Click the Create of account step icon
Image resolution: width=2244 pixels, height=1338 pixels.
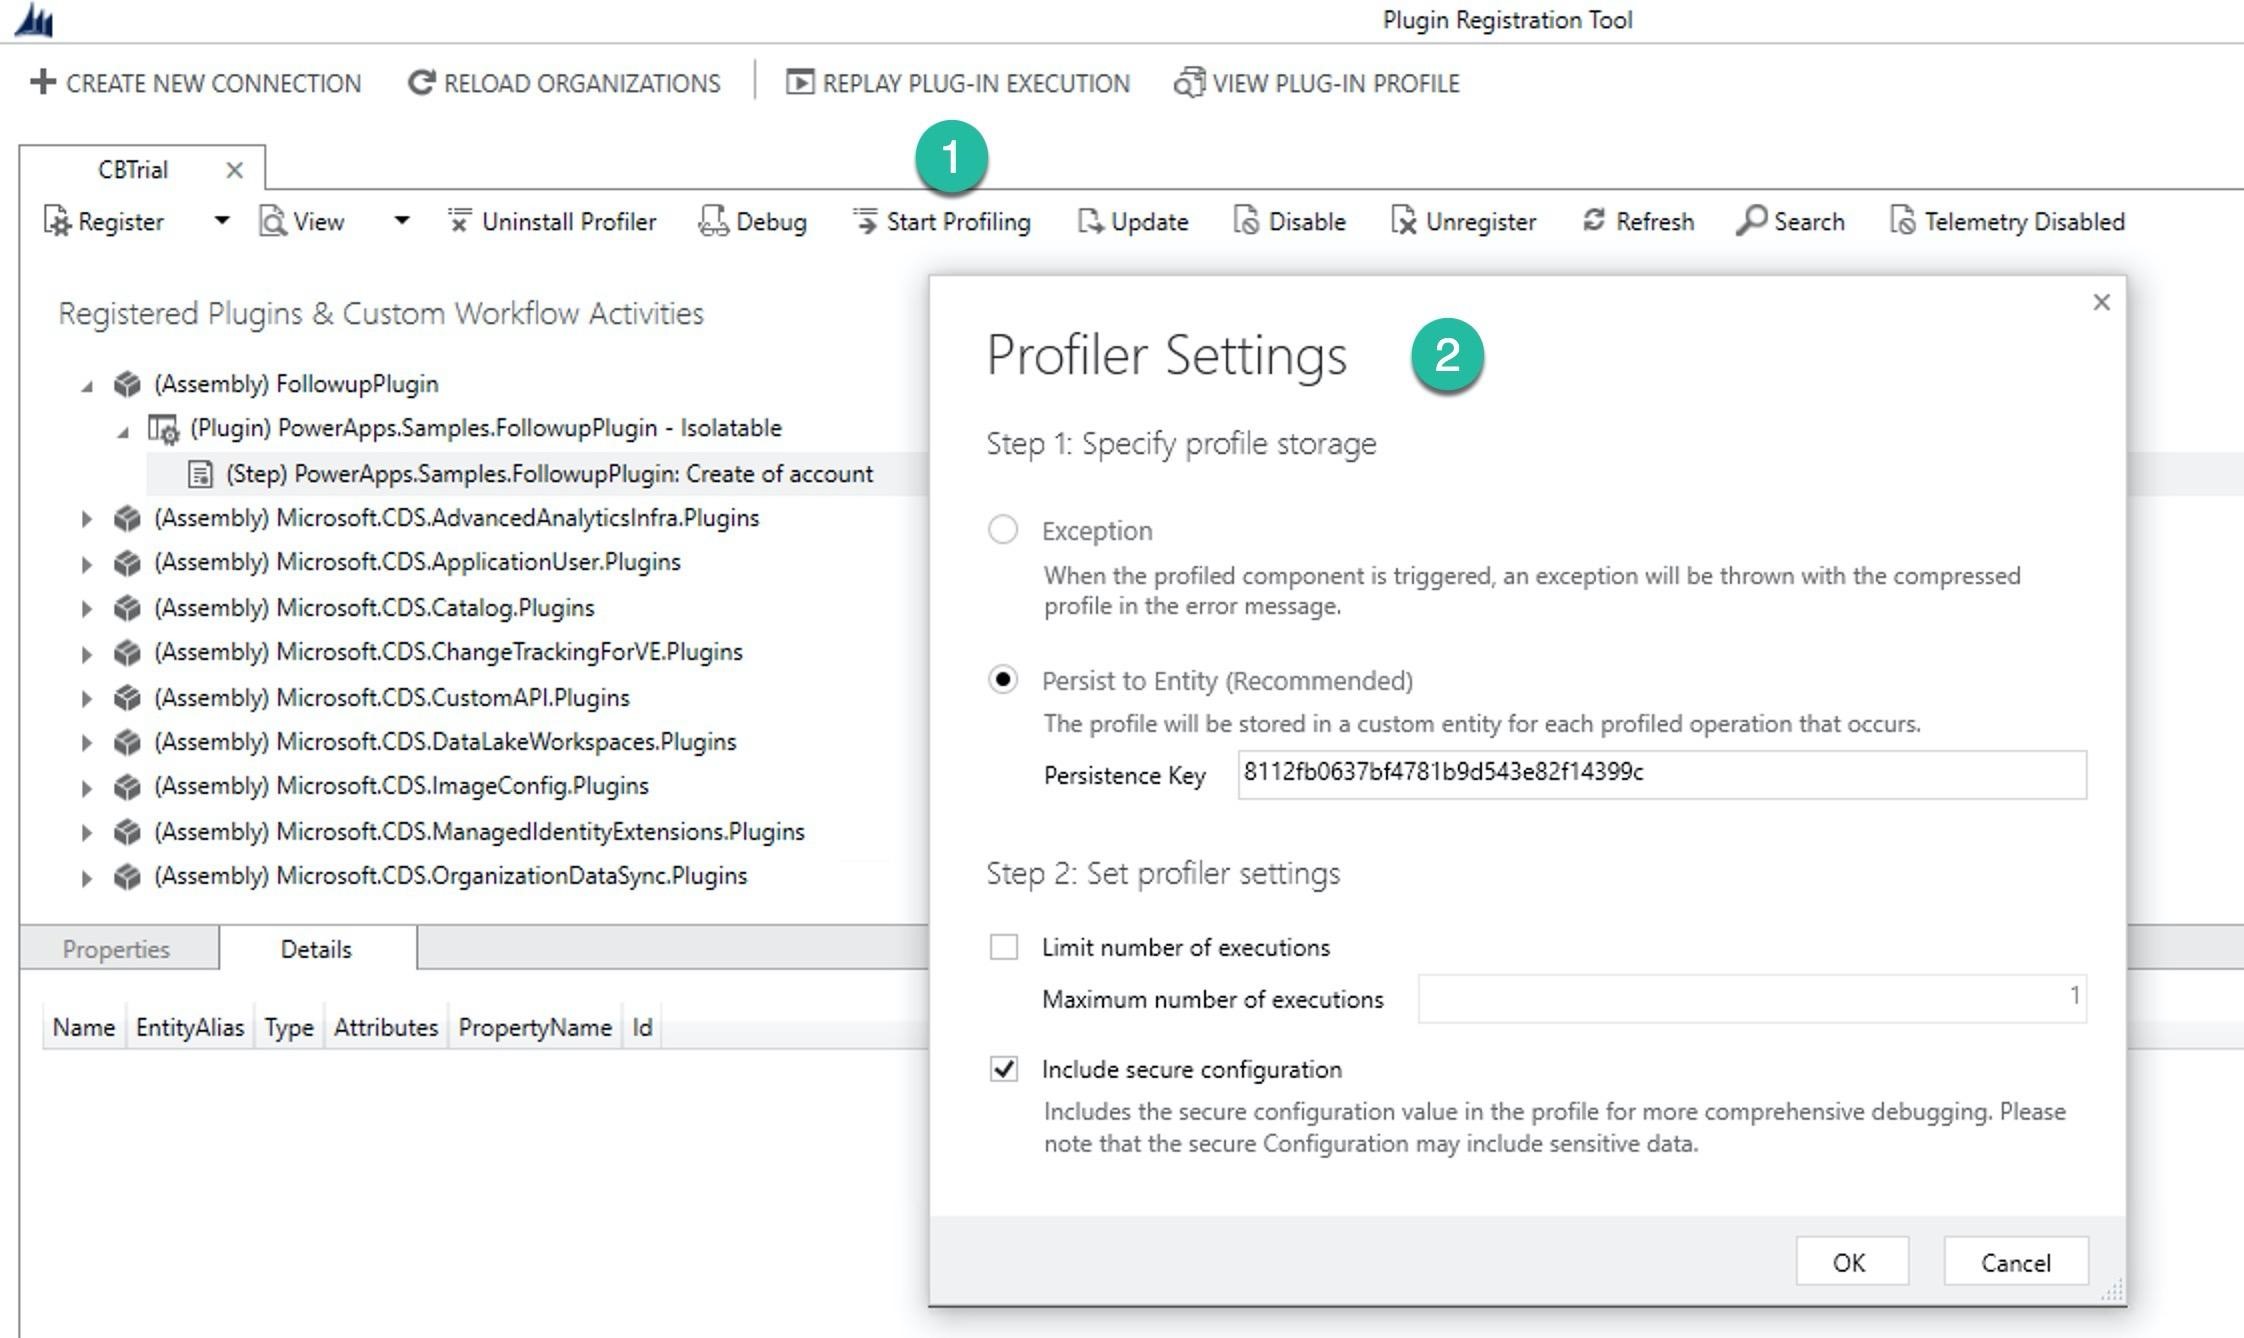click(x=200, y=474)
